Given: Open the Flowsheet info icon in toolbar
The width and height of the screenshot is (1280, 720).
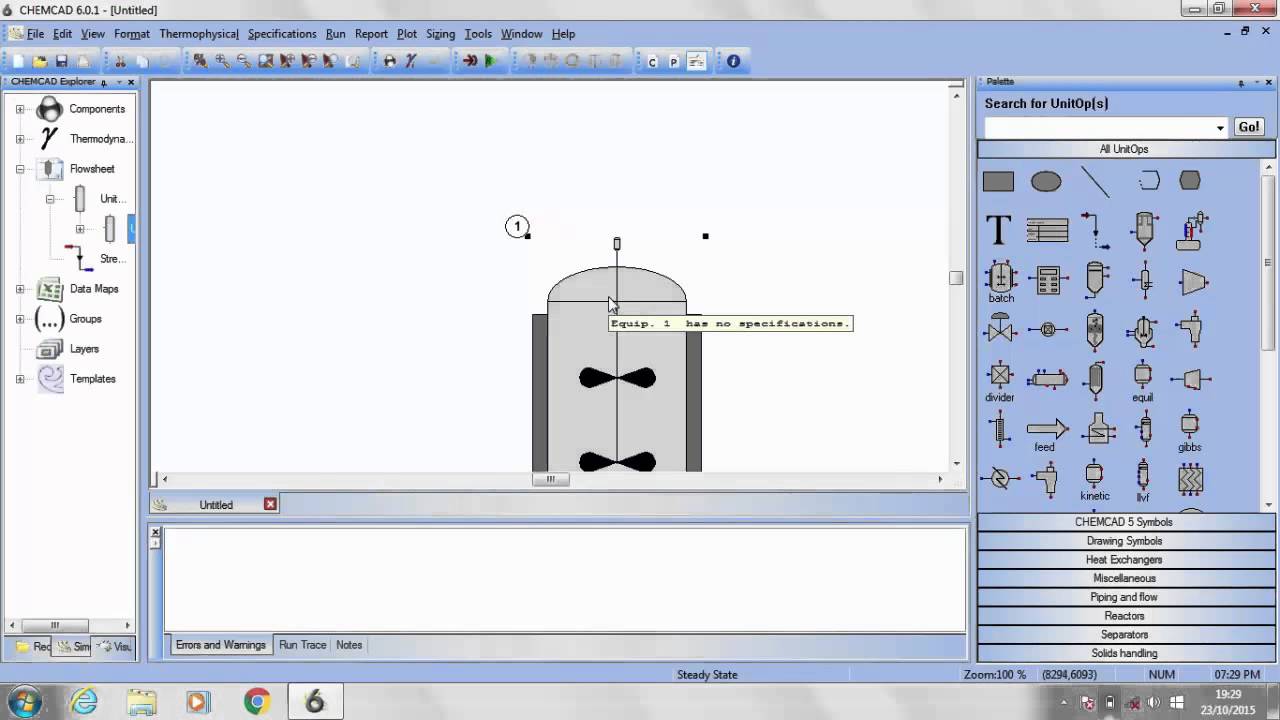Looking at the screenshot, I should coord(733,61).
